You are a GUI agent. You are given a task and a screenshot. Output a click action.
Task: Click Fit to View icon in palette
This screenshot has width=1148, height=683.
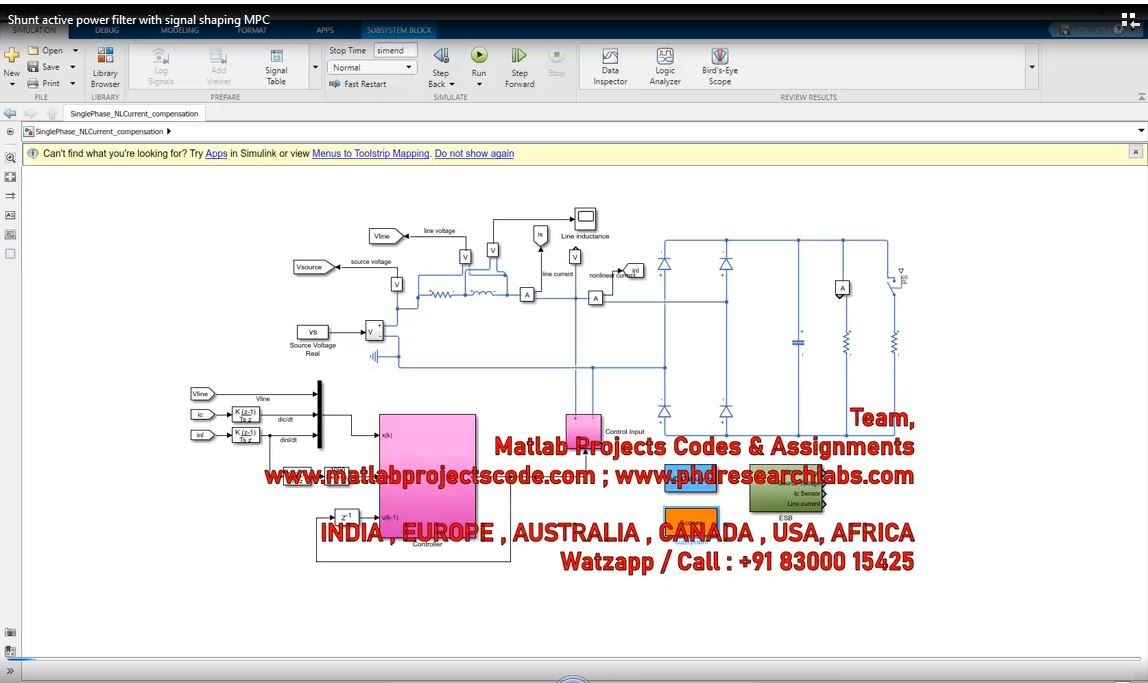[x=10, y=177]
